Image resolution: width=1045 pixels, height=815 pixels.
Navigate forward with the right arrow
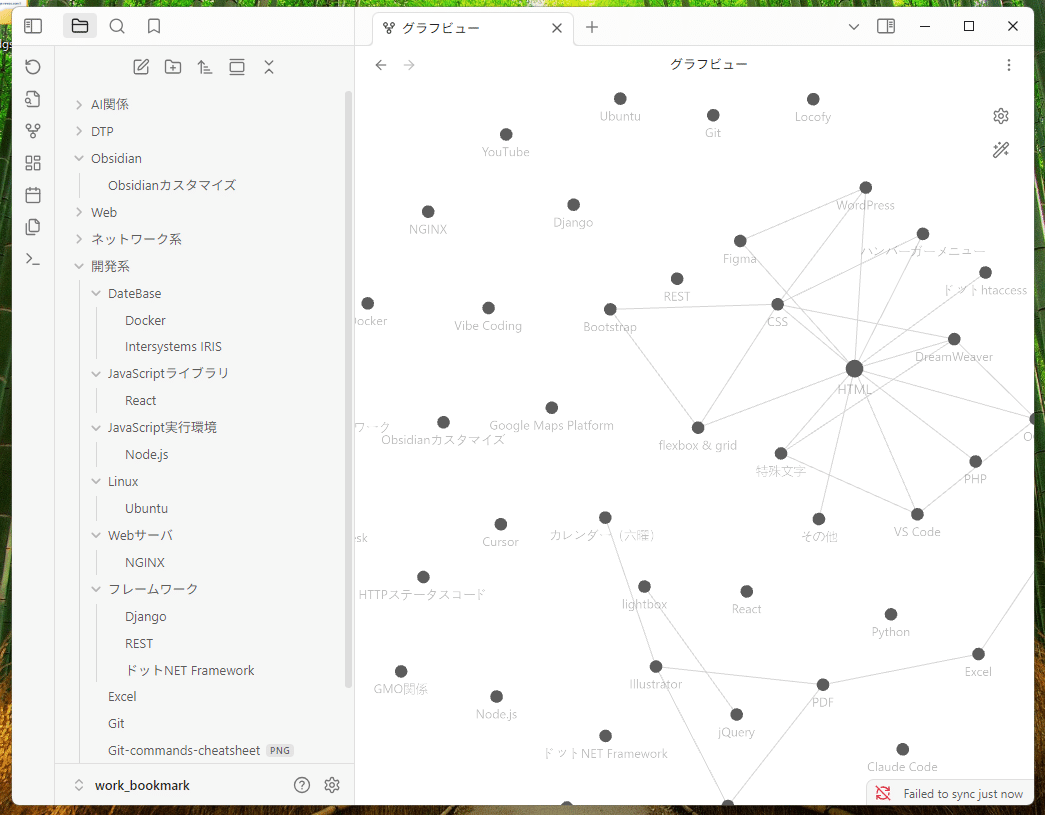pos(409,65)
